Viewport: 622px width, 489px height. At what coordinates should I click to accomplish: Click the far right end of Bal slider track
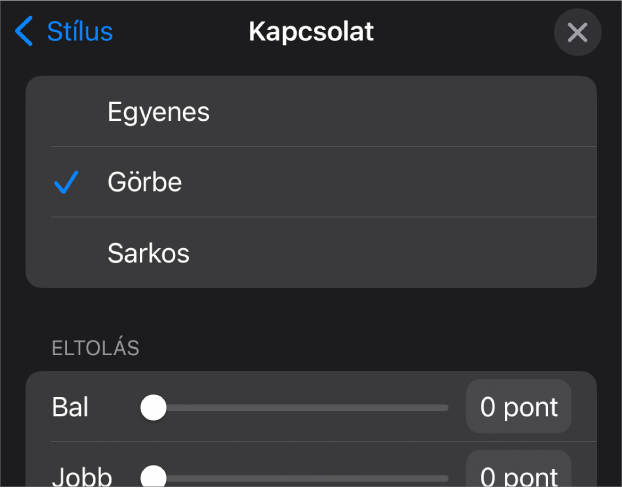coord(445,407)
